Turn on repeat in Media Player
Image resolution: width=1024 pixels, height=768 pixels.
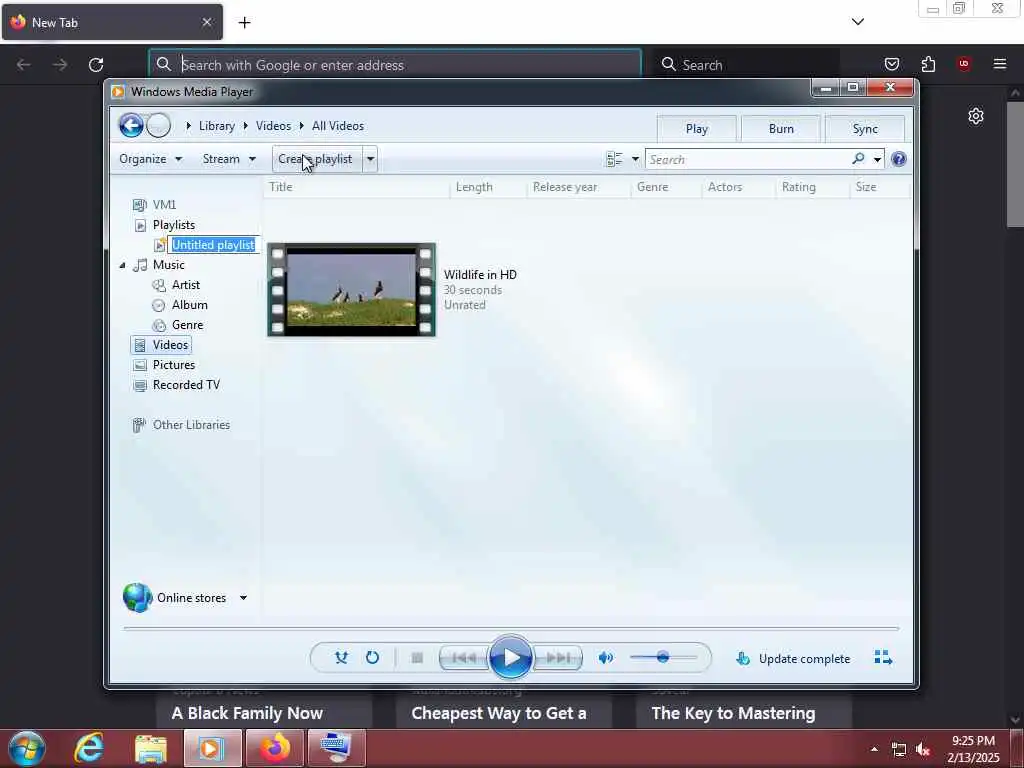click(x=372, y=658)
